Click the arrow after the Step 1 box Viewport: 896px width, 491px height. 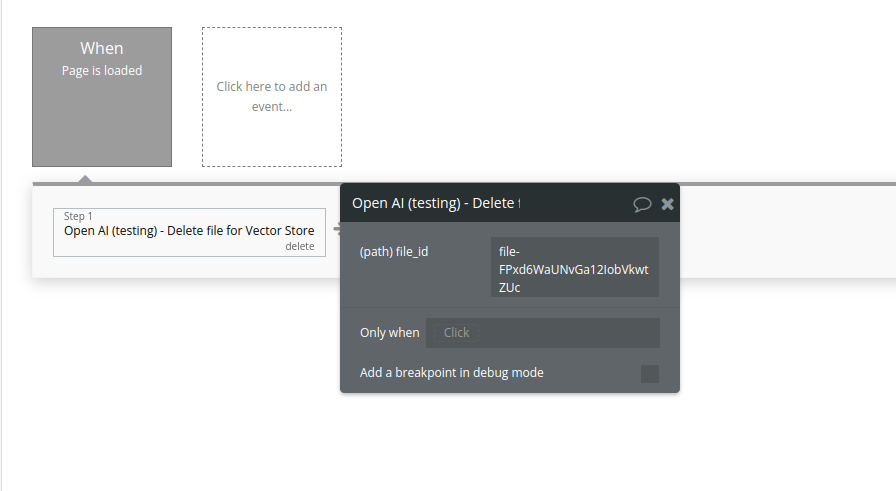click(x=336, y=231)
